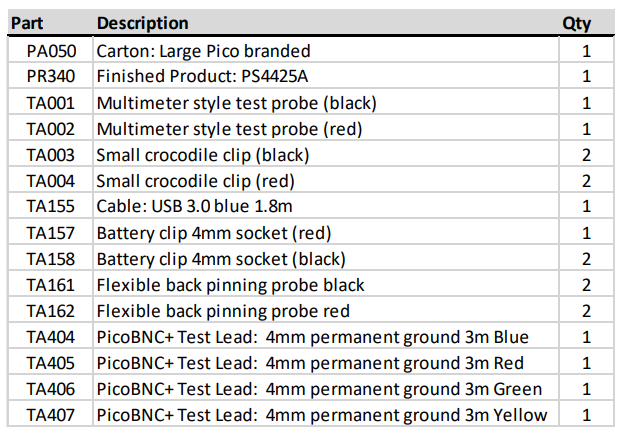Select the Green 3m PicoBNC+ Test Lead description
The image size is (621, 435).
click(319, 389)
